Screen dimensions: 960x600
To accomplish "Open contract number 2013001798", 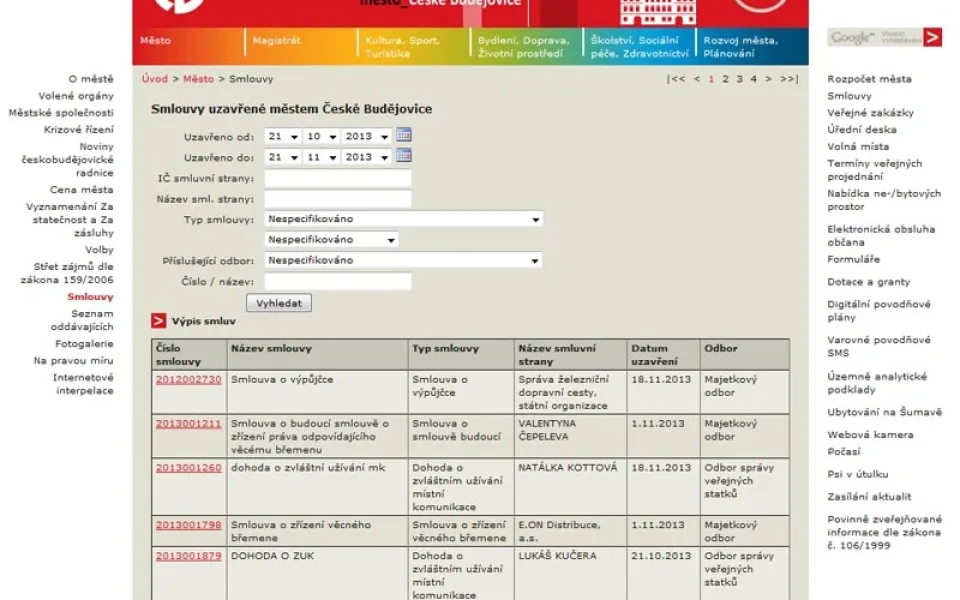I will click(189, 525).
